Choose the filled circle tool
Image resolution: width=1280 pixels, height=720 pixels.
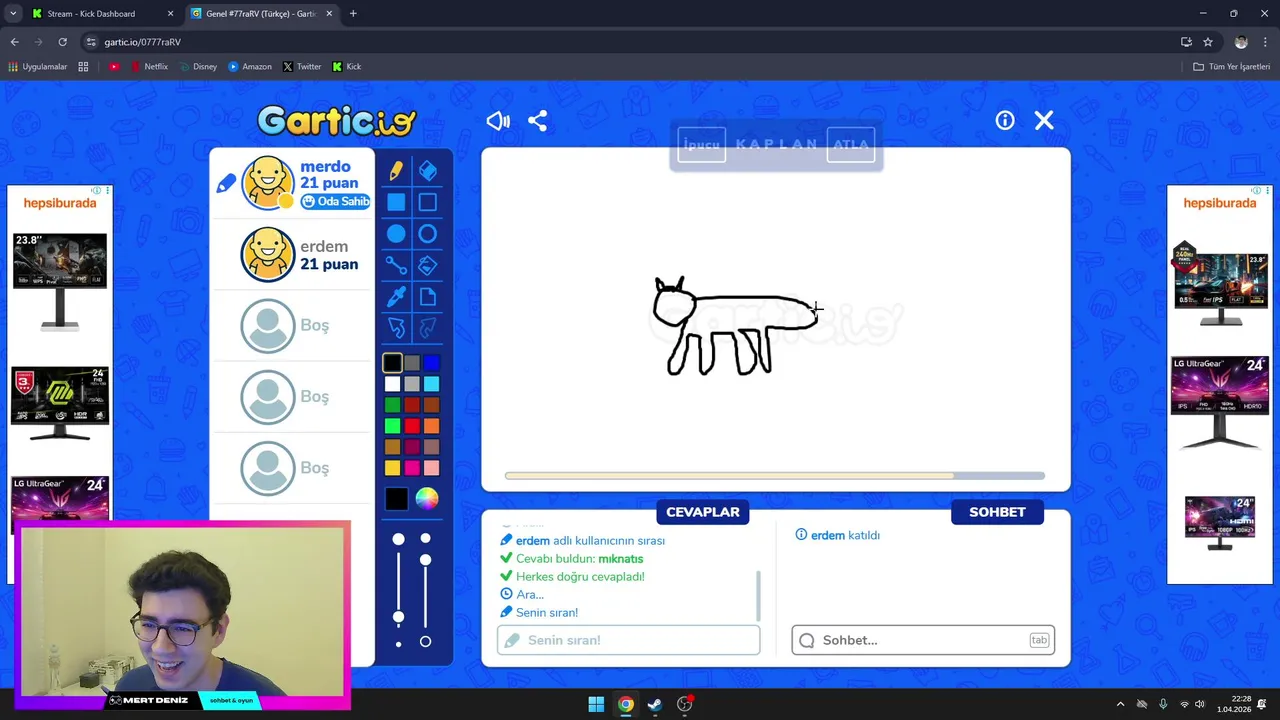(x=396, y=234)
